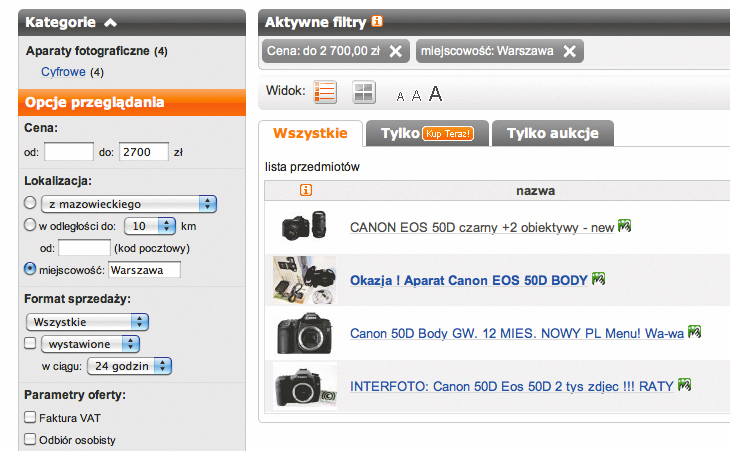730x451 pixels.
Task: Tick the 'Odbiór osobisty' checkbox
Action: pos(30,439)
